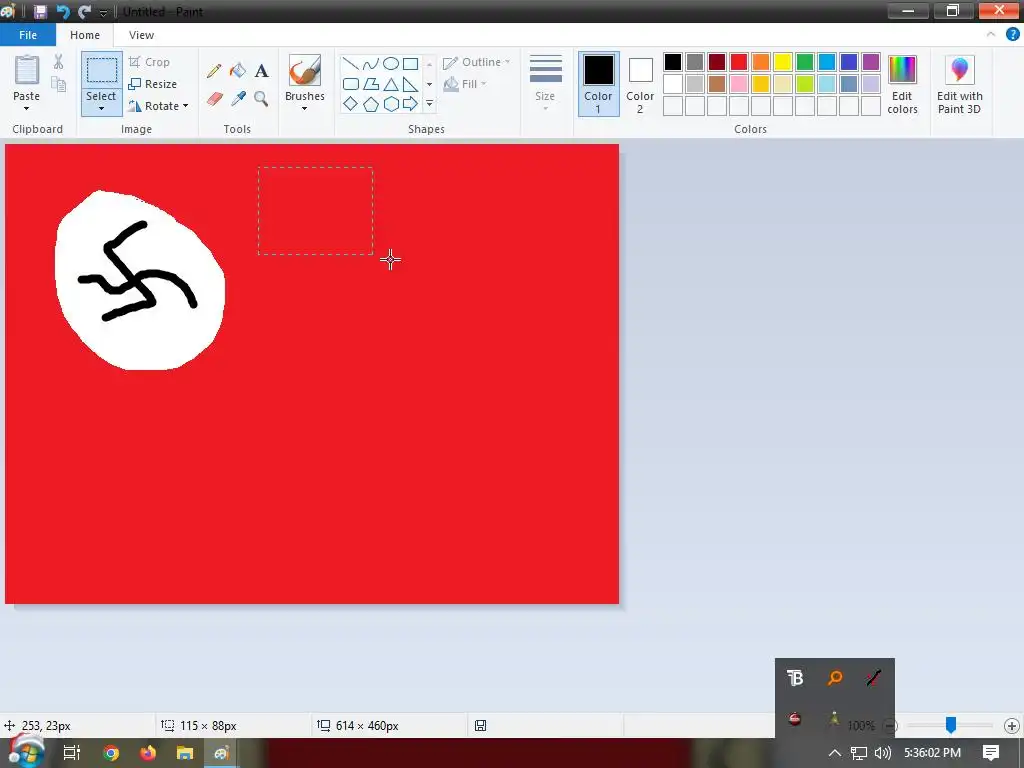Click the Brushes tool icon

point(304,71)
